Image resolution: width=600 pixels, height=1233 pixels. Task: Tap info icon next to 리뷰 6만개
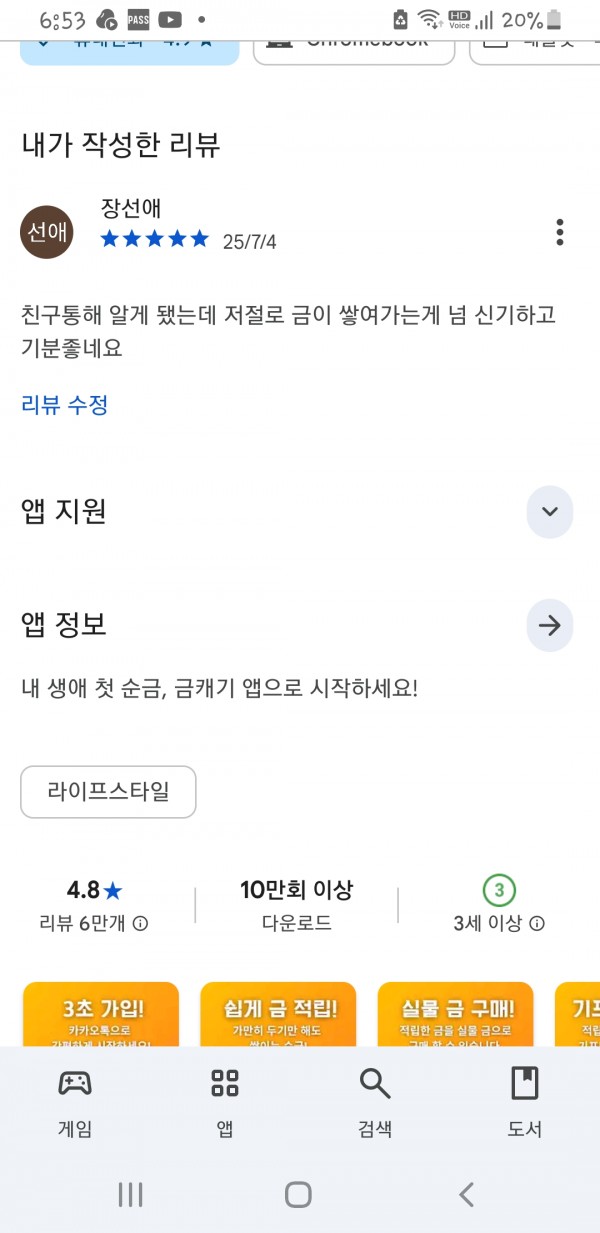coord(141,923)
